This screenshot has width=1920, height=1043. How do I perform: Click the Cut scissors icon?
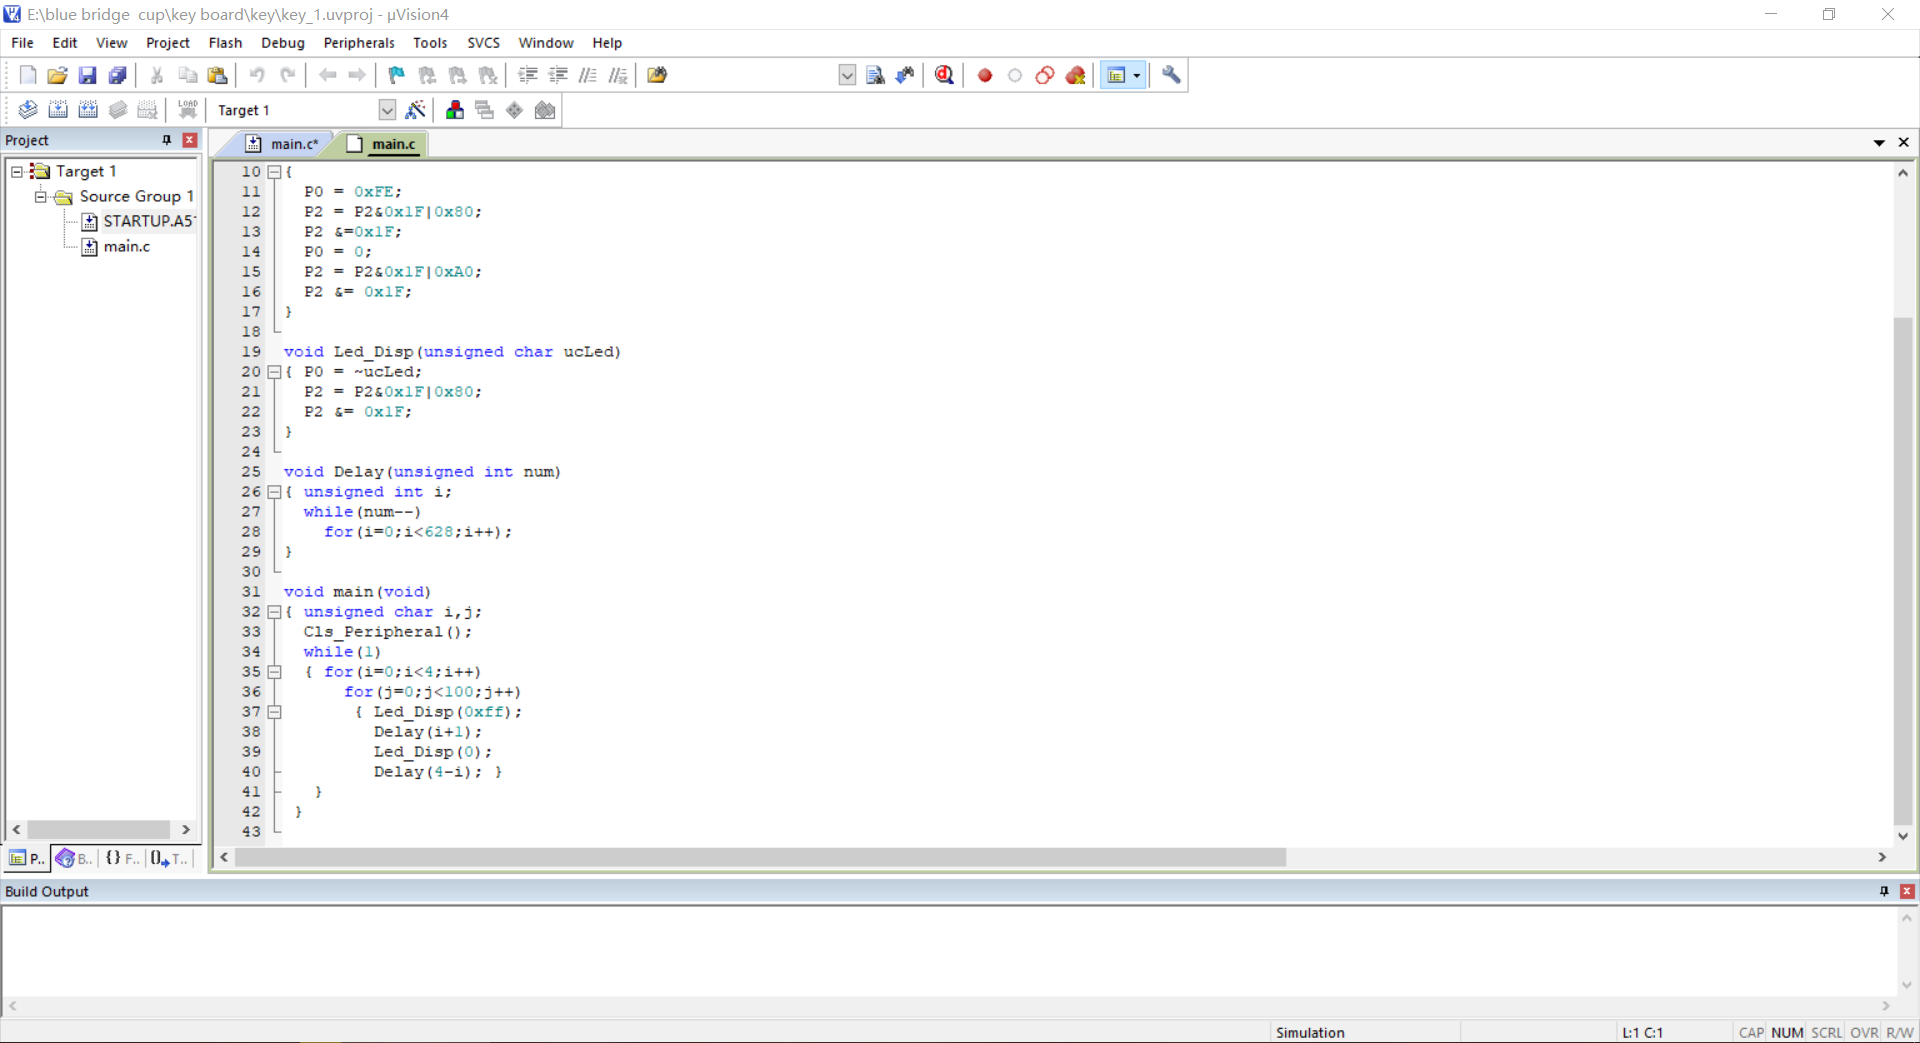tap(157, 75)
